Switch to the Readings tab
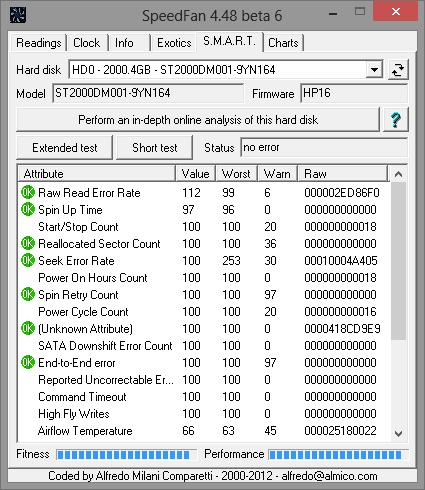This screenshot has height=490, width=425. [x=39, y=43]
